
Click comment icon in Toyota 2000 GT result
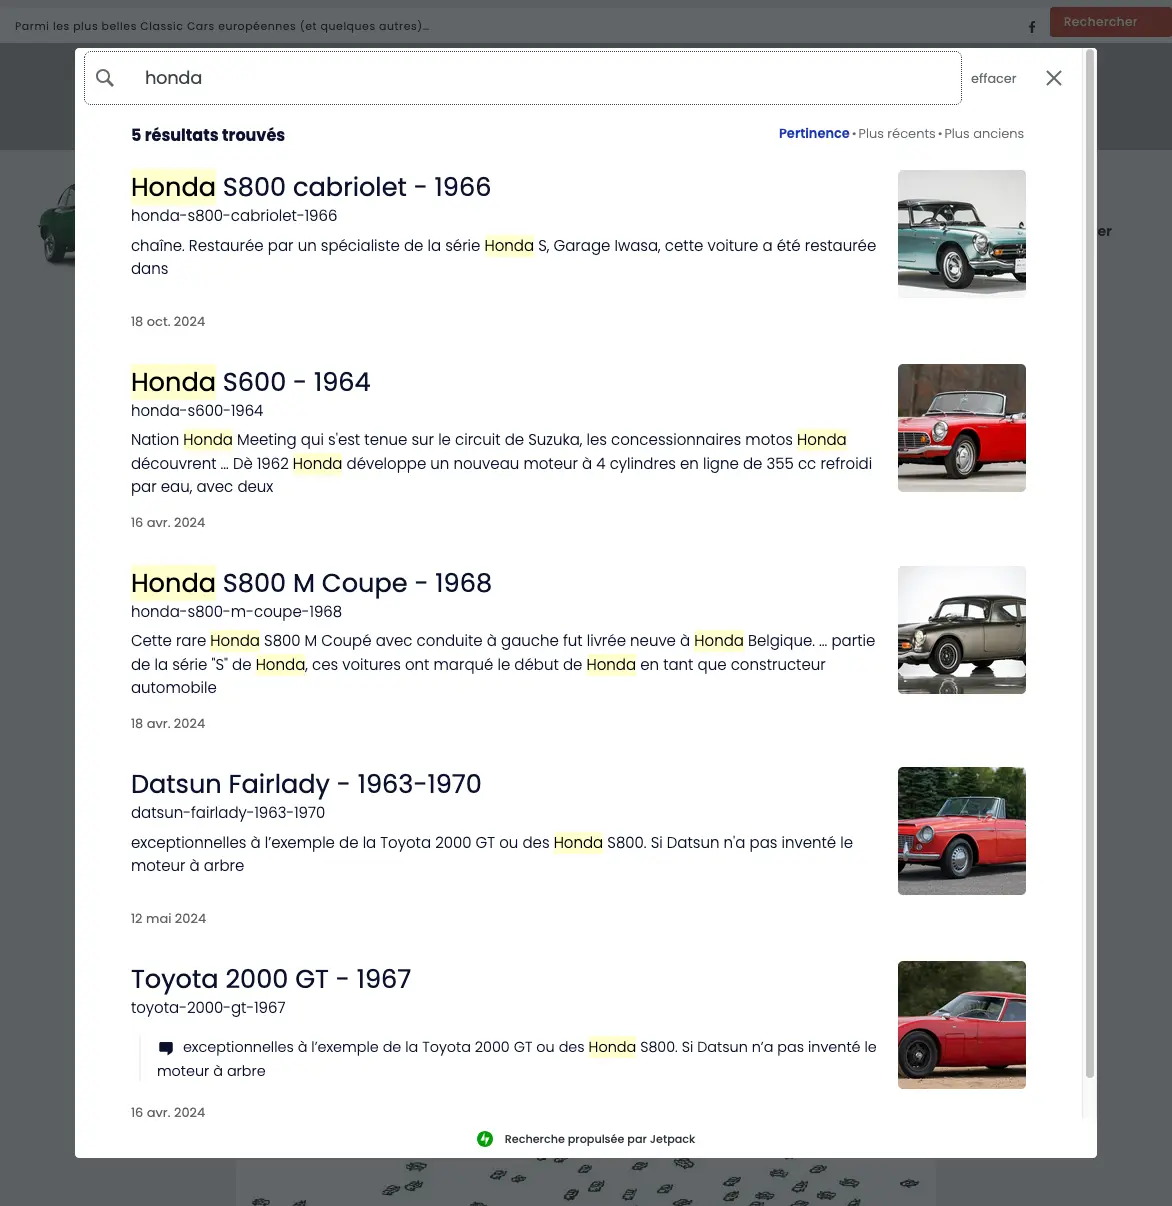point(166,1048)
